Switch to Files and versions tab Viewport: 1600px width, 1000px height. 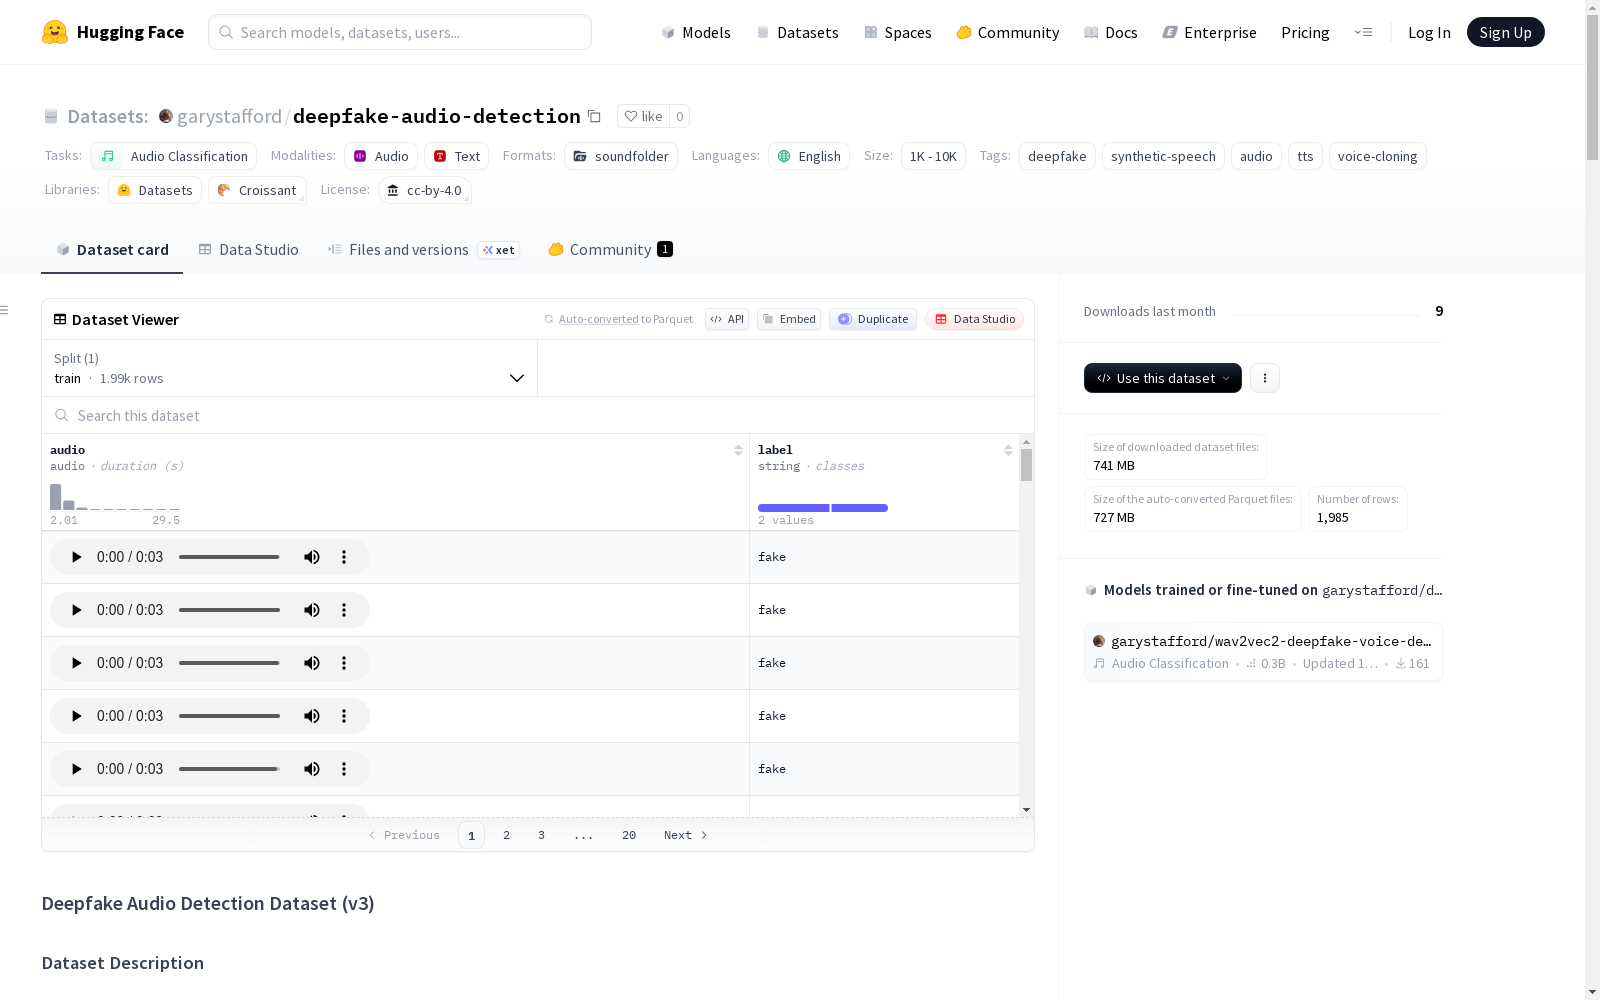(x=423, y=250)
